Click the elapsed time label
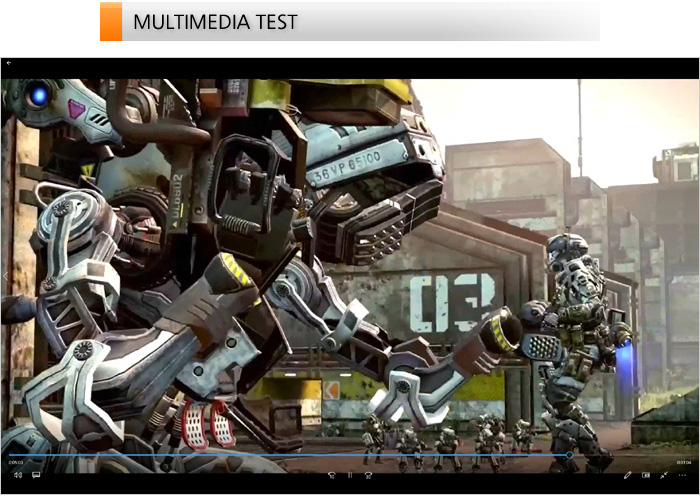This screenshot has width=700, height=498. tap(16, 462)
